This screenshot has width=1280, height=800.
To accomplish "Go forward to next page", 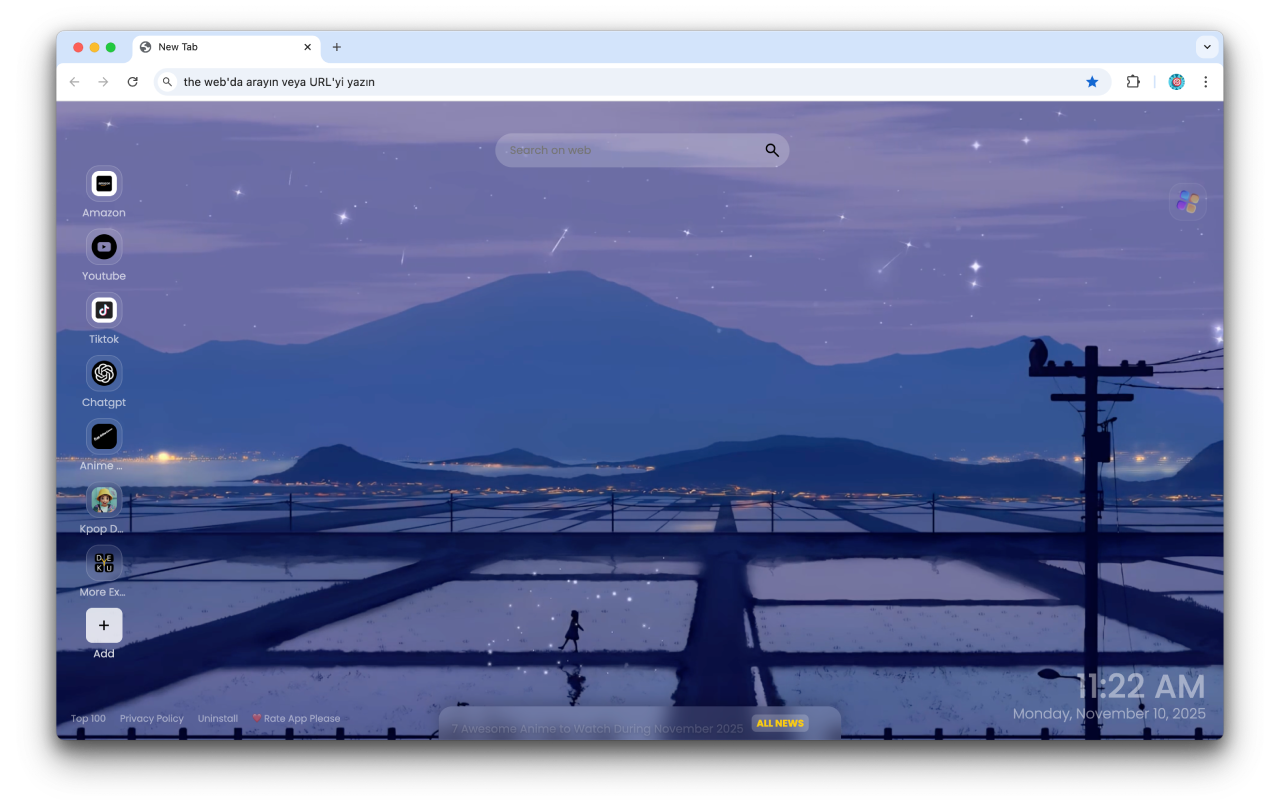I will (103, 82).
